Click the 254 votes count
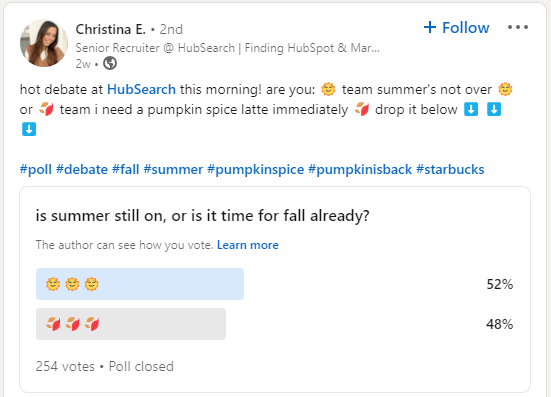Viewport: 551px width, 397px height. [65, 366]
